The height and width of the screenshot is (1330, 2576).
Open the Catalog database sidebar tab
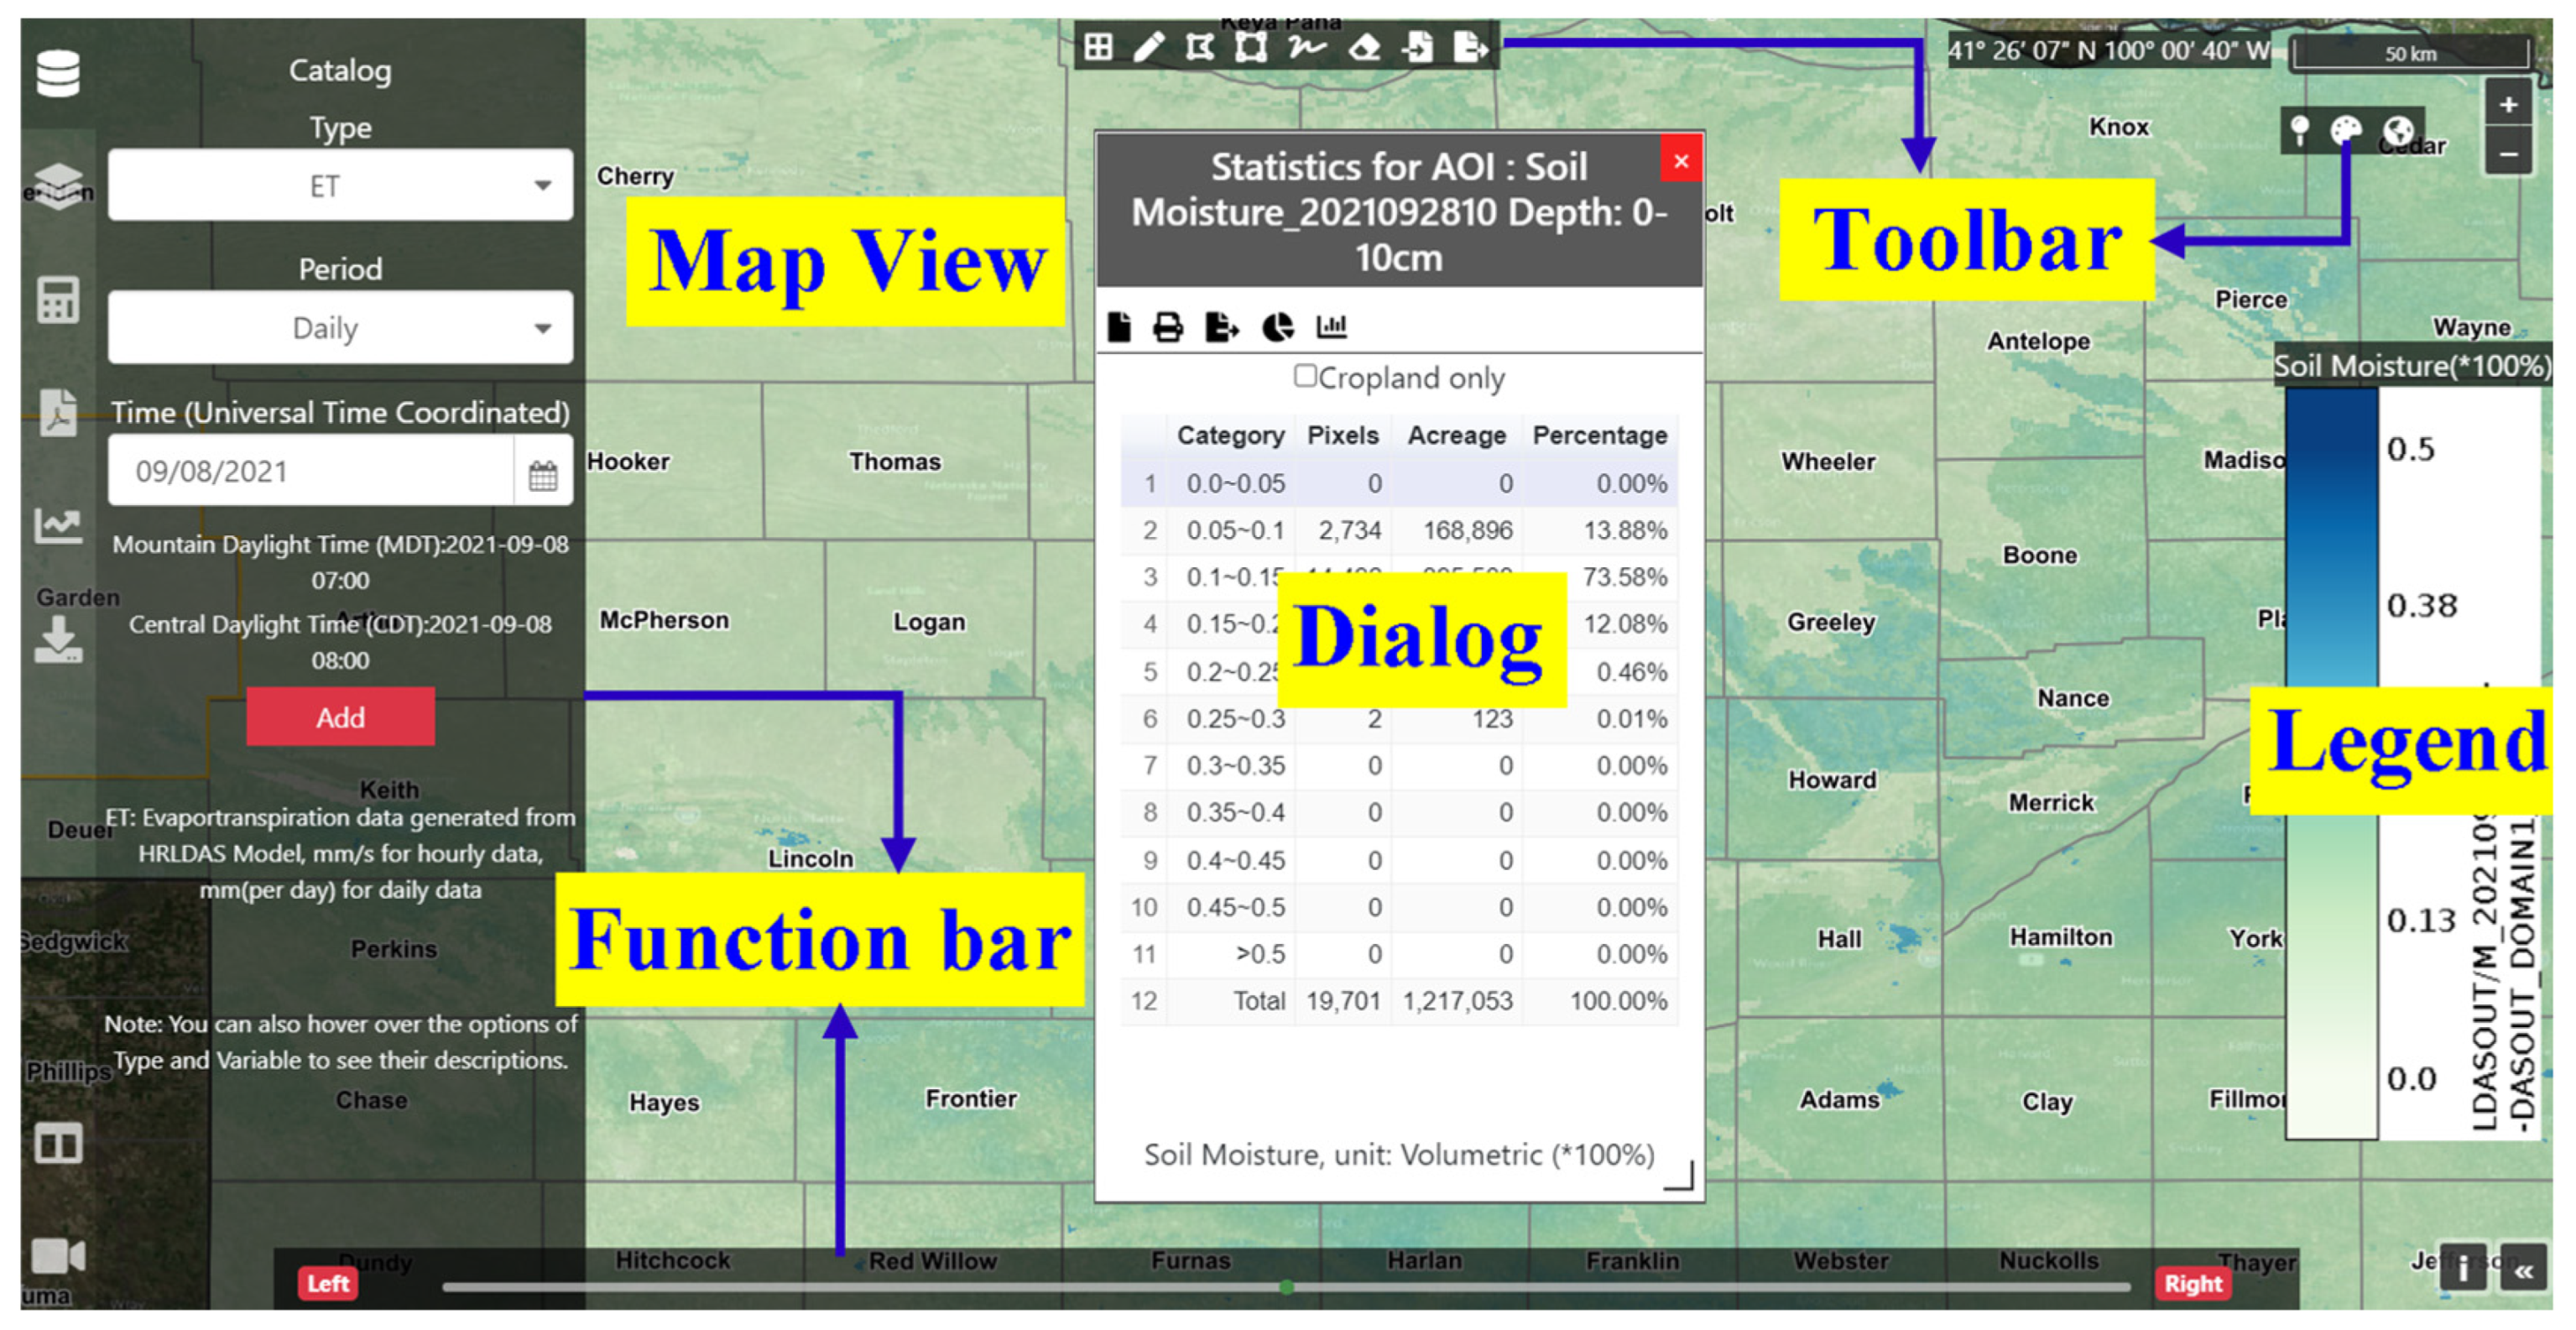tap(58, 74)
